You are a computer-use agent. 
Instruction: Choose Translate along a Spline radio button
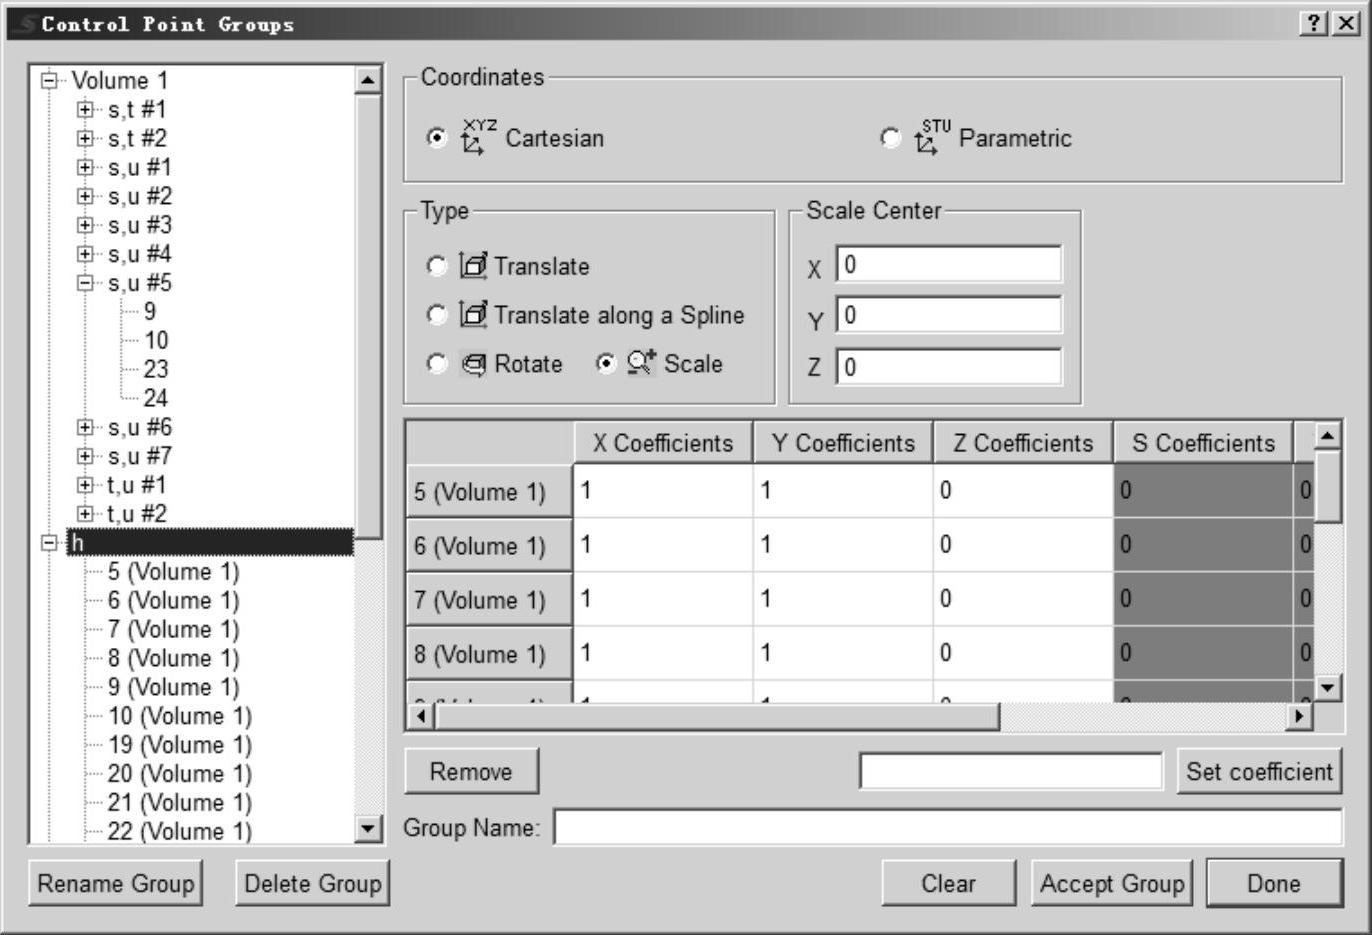[437, 315]
